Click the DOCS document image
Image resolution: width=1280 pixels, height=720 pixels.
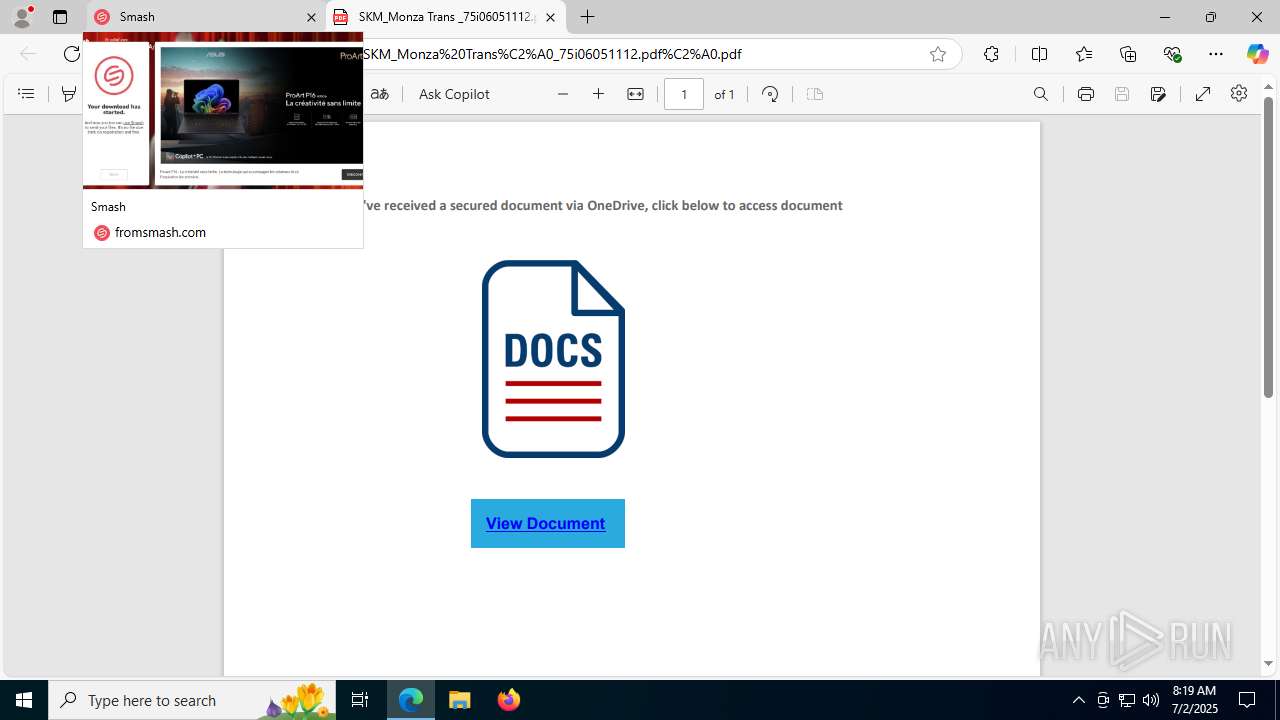[553, 359]
